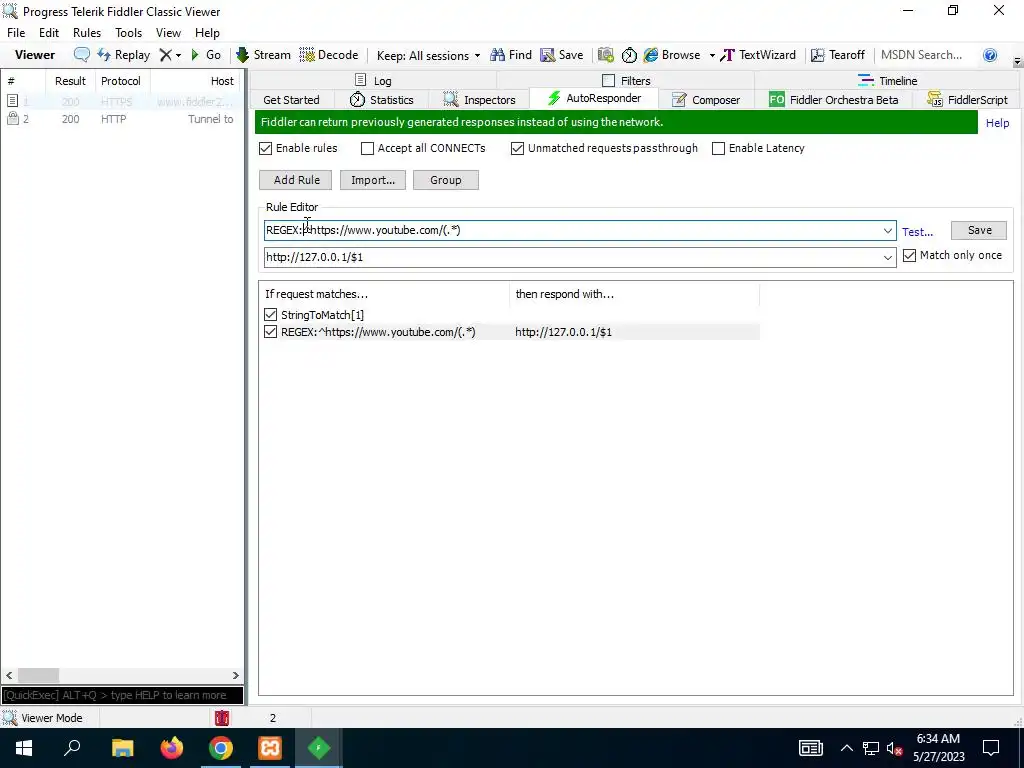Open Fiddler Orchestra Beta tab
The image size is (1024, 768).
click(x=833, y=100)
